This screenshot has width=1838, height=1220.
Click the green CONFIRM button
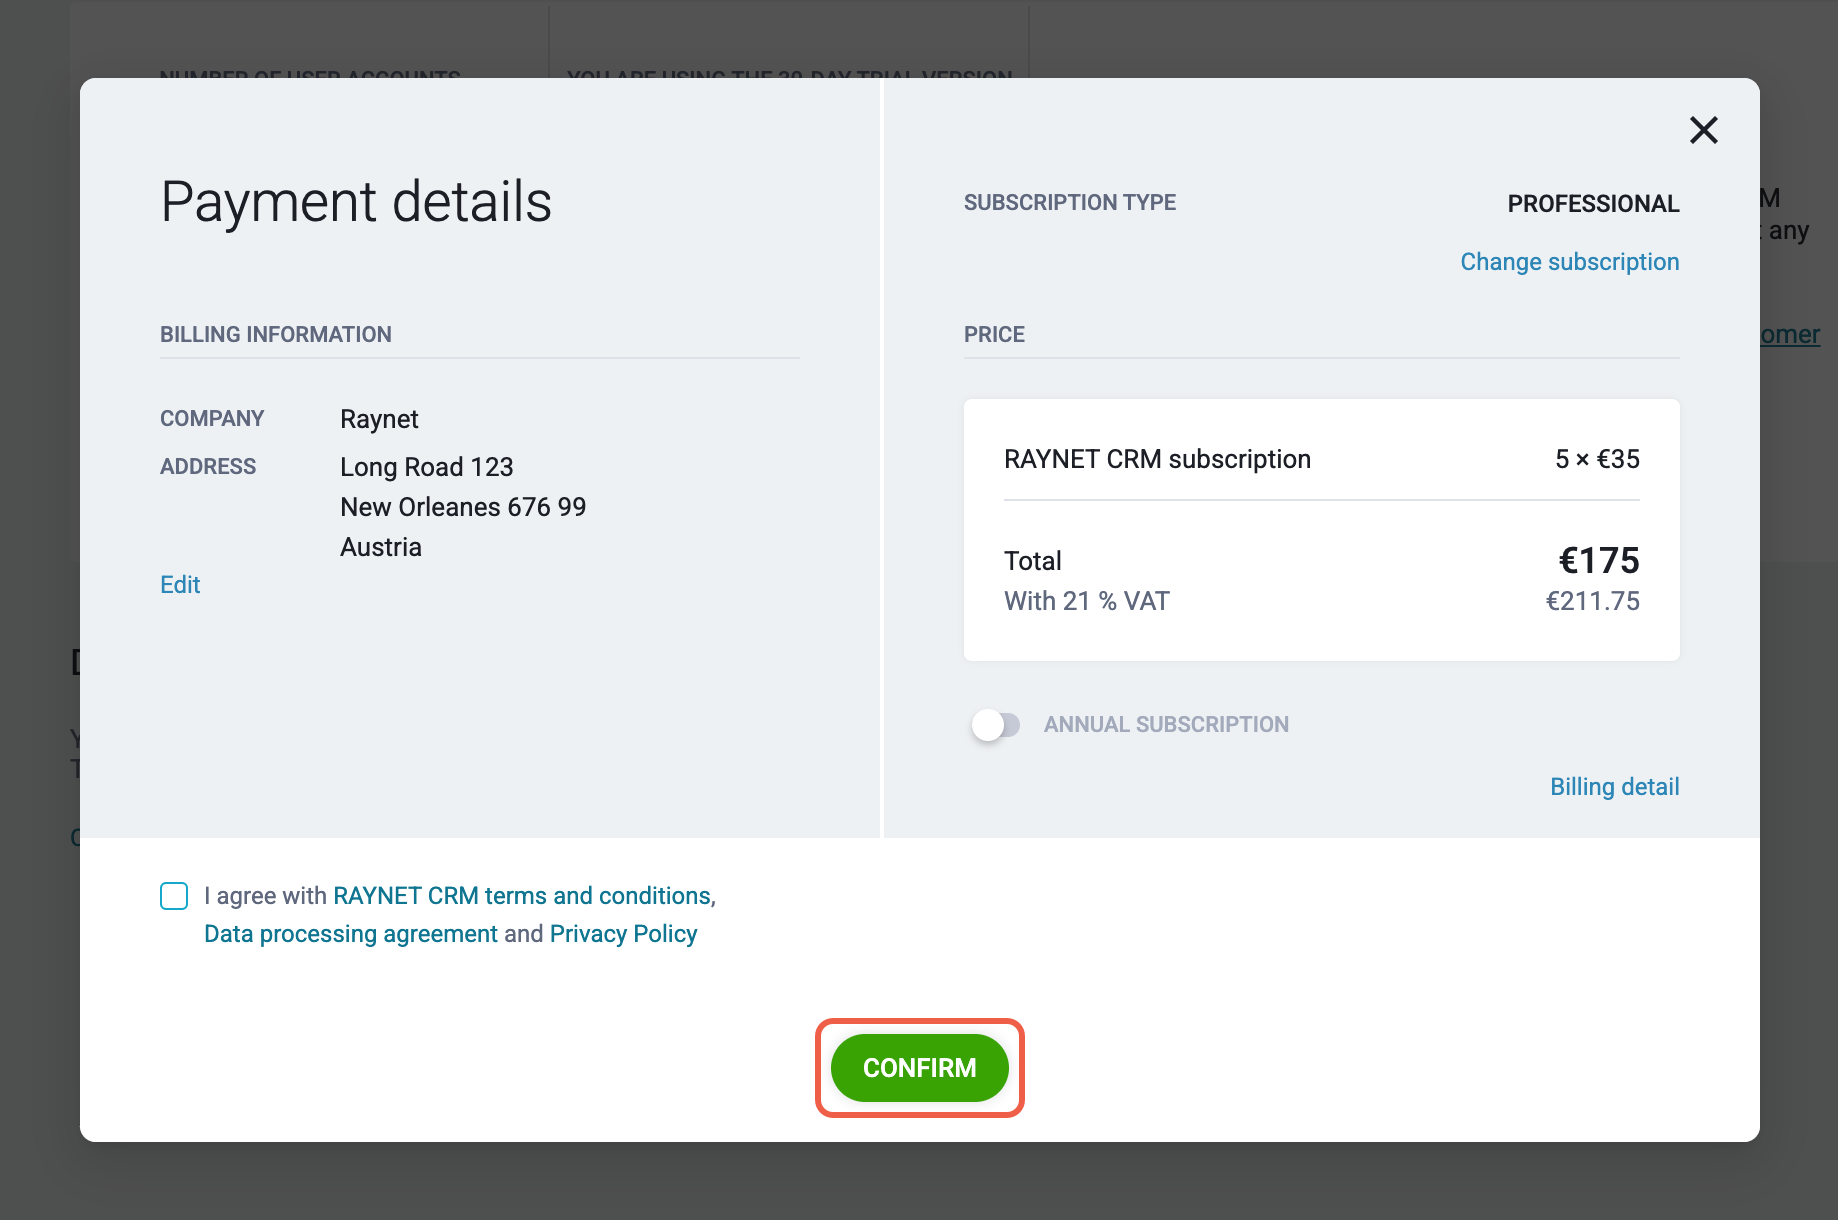pos(919,1068)
